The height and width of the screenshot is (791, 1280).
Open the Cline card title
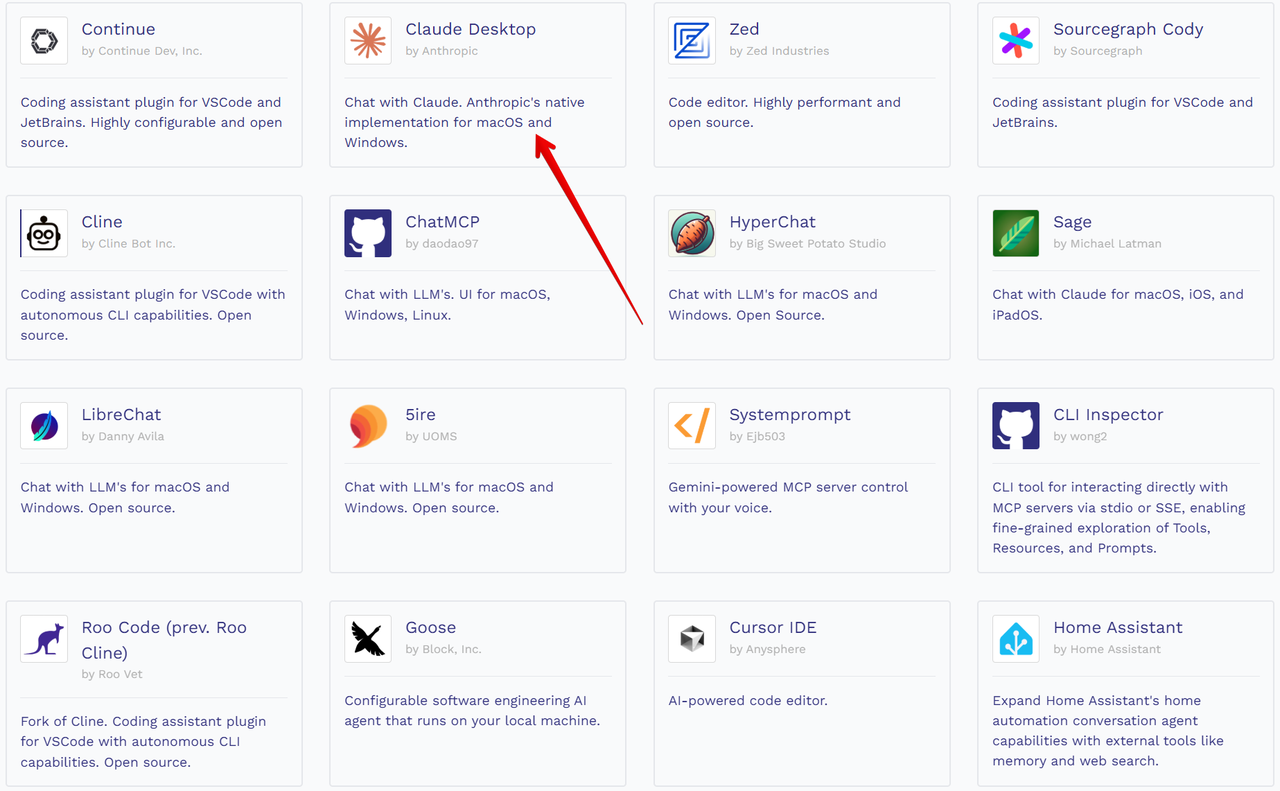point(102,222)
